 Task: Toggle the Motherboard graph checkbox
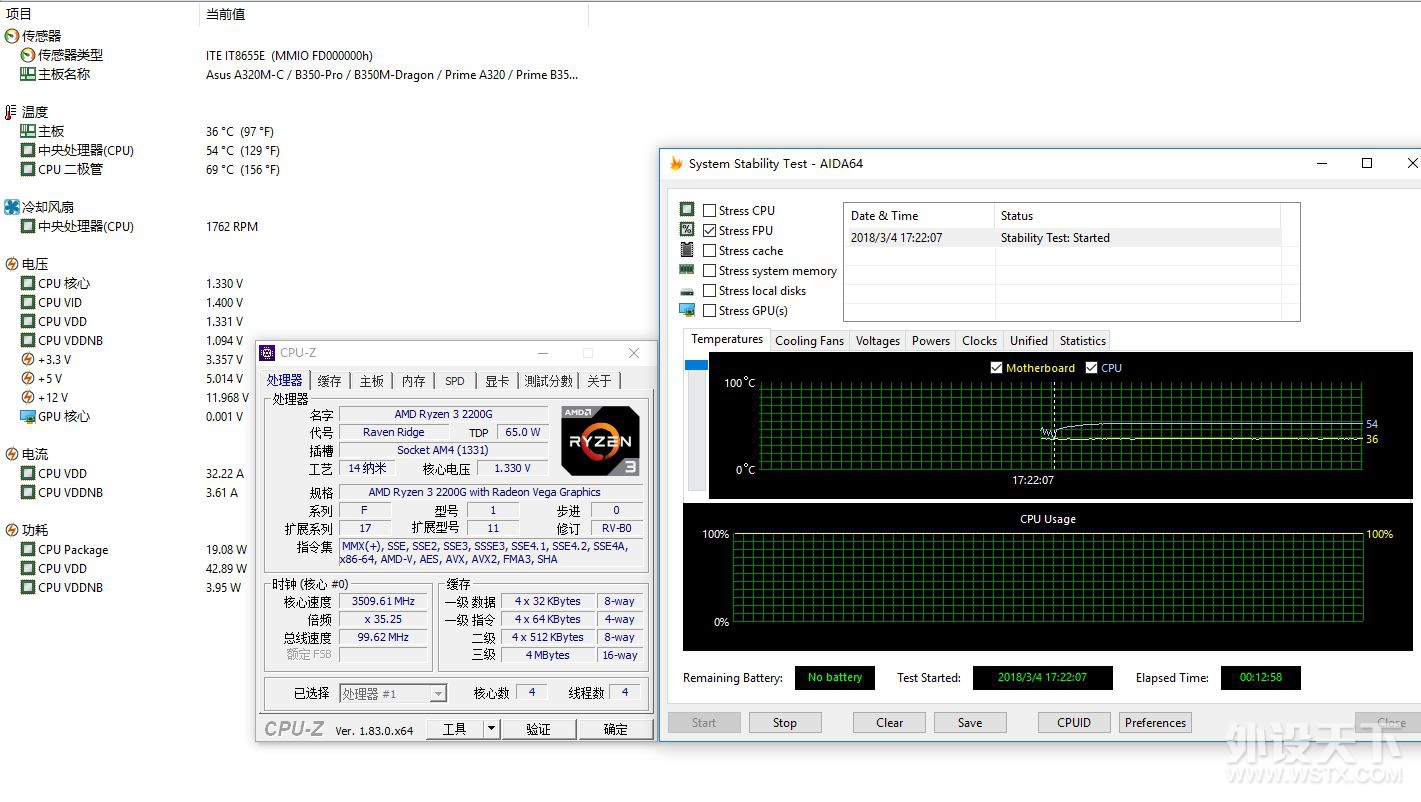click(996, 368)
